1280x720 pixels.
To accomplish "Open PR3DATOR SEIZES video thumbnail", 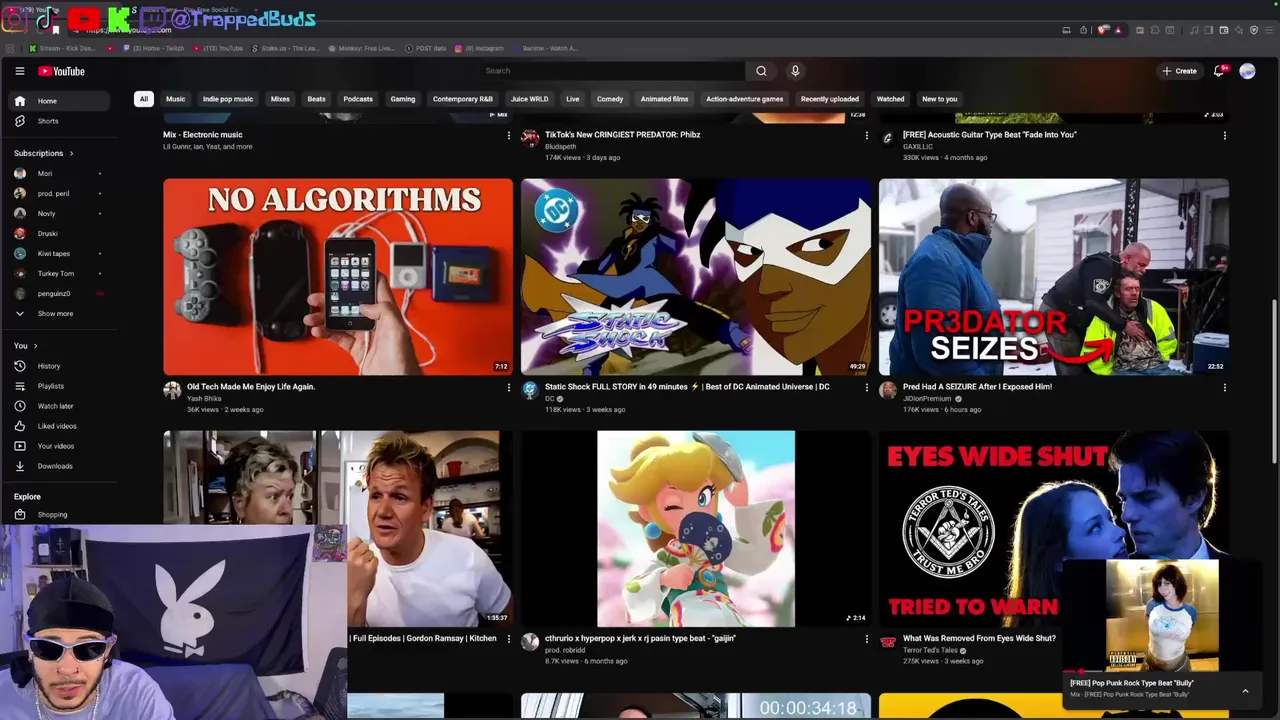I will coord(1054,277).
